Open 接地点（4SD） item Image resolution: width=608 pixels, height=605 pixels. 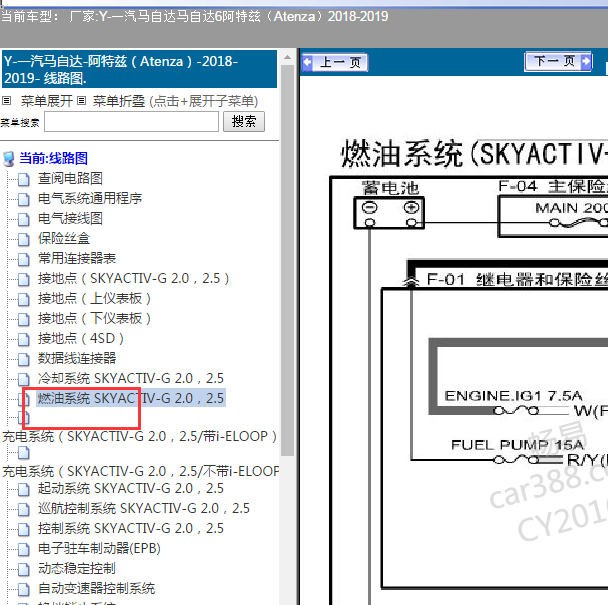pos(81,339)
